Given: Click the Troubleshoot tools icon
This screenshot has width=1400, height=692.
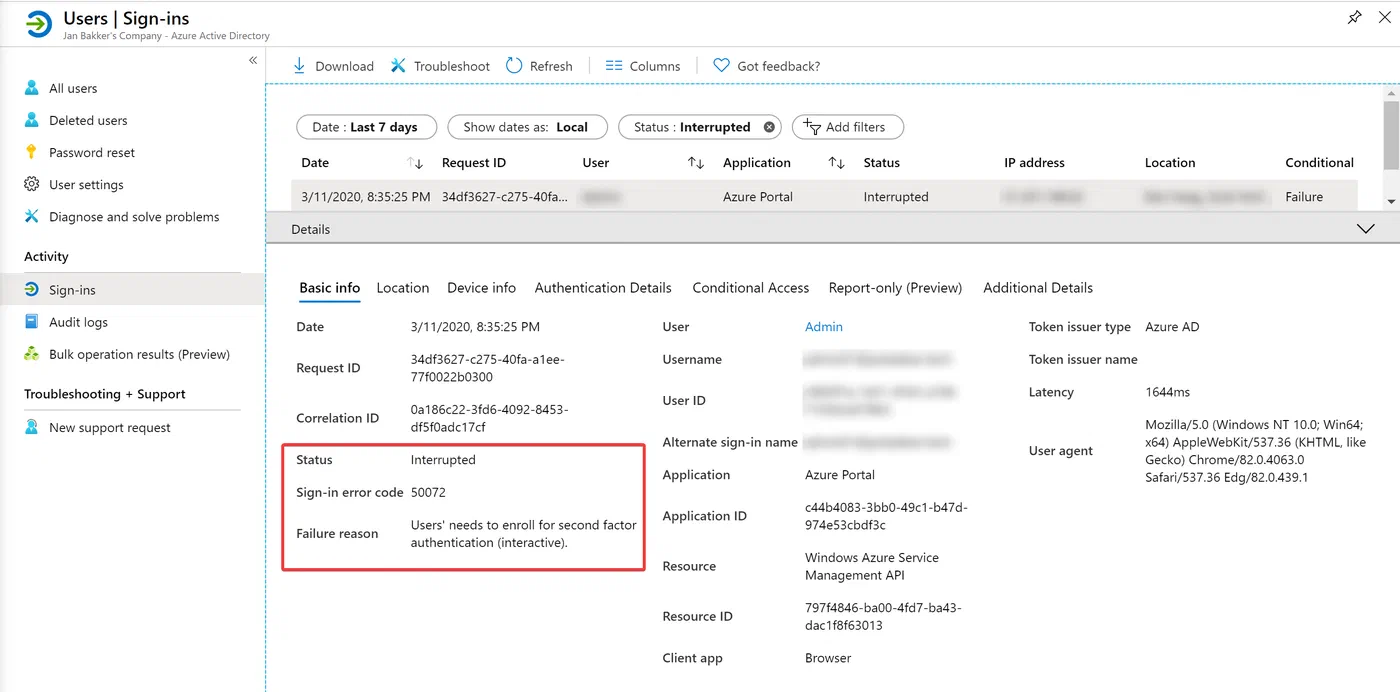Looking at the screenshot, I should pos(398,66).
